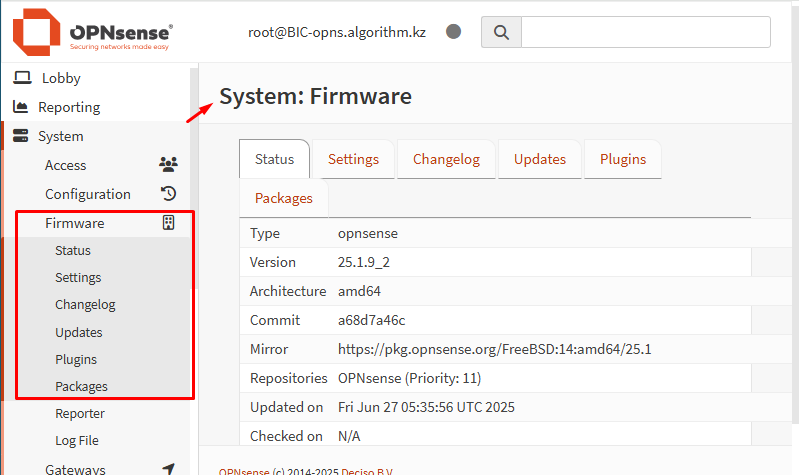Switch to the Settings tab

click(353, 159)
